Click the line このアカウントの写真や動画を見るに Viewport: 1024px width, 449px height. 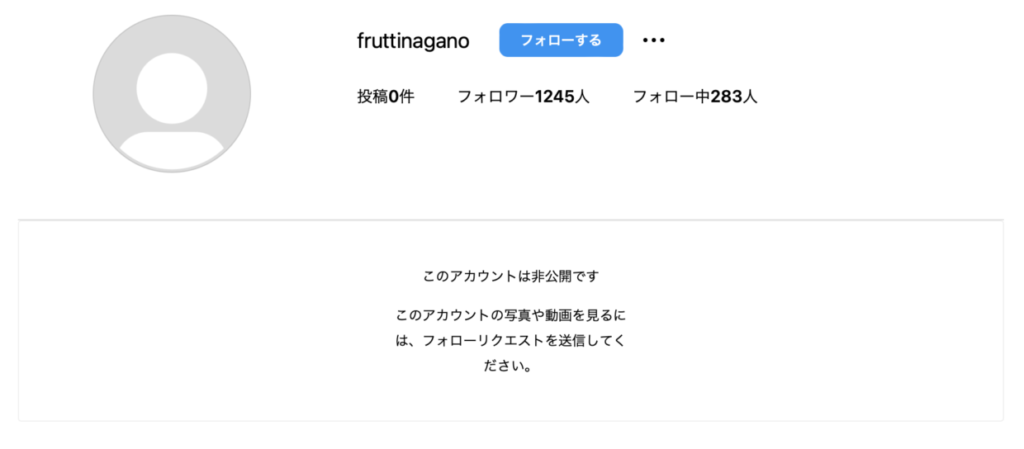coord(511,316)
